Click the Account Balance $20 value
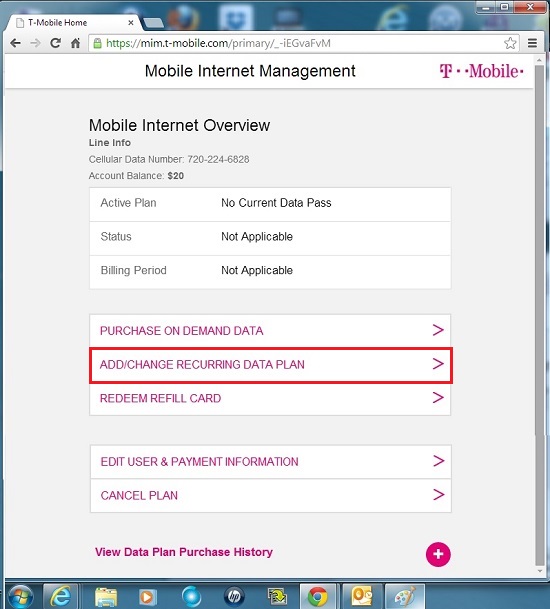Image resolution: width=550 pixels, height=609 pixels. pyautogui.click(x=176, y=176)
